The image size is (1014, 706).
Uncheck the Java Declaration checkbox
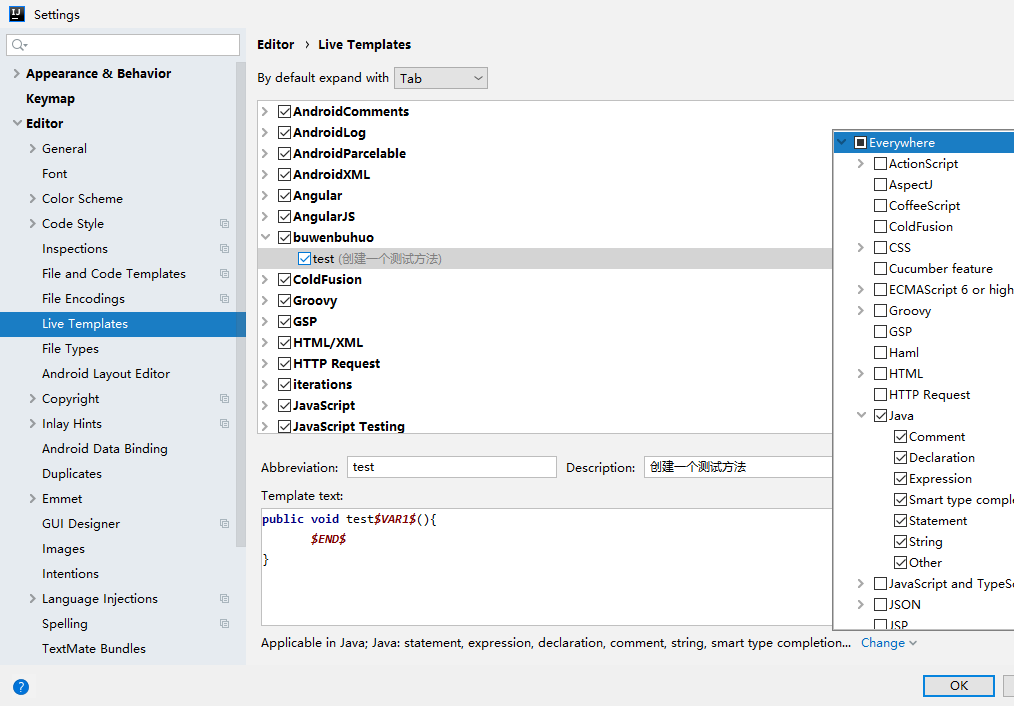tap(900, 458)
